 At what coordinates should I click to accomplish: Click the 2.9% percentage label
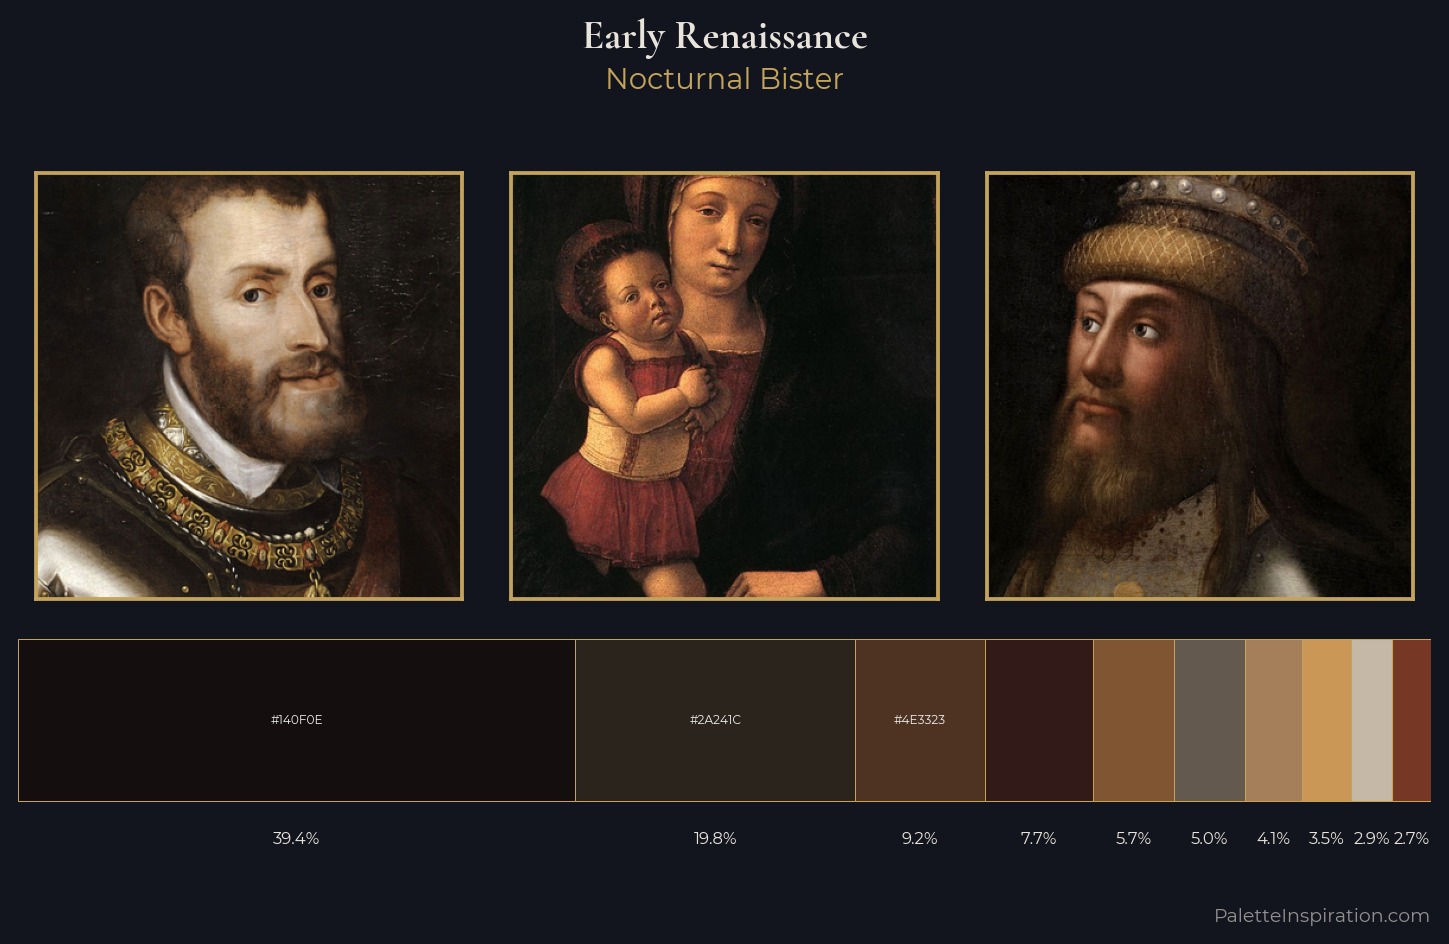click(x=1372, y=838)
